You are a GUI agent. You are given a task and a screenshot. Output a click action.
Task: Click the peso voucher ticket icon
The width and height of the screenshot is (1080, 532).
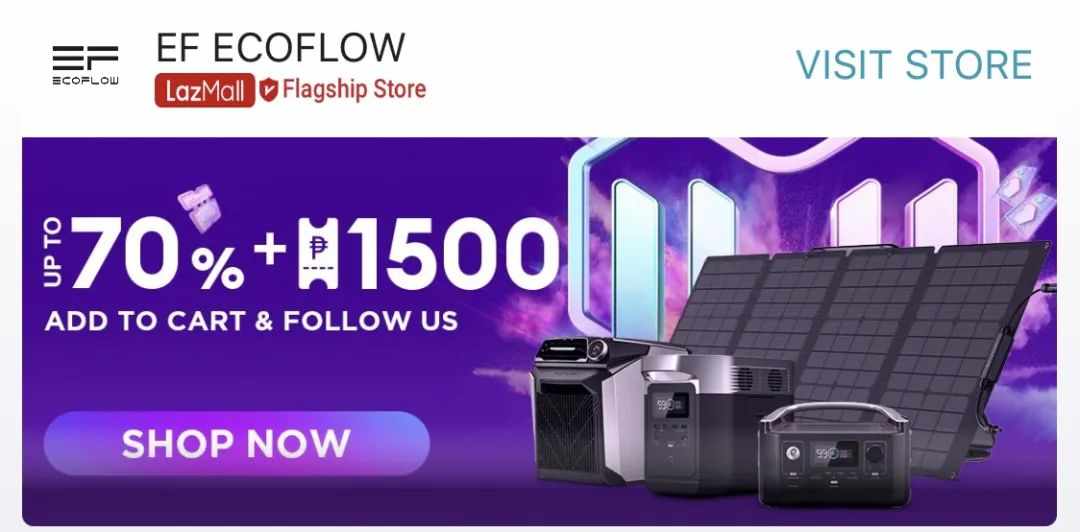pos(318,253)
